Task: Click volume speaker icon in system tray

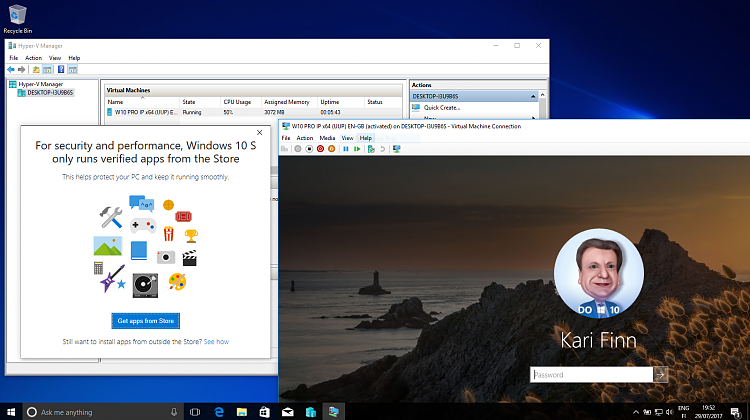Action: (x=670, y=412)
